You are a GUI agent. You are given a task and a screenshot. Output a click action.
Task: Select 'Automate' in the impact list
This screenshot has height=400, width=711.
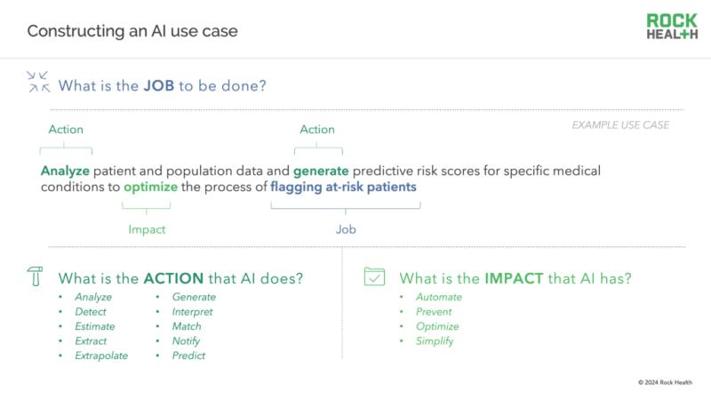coord(438,297)
